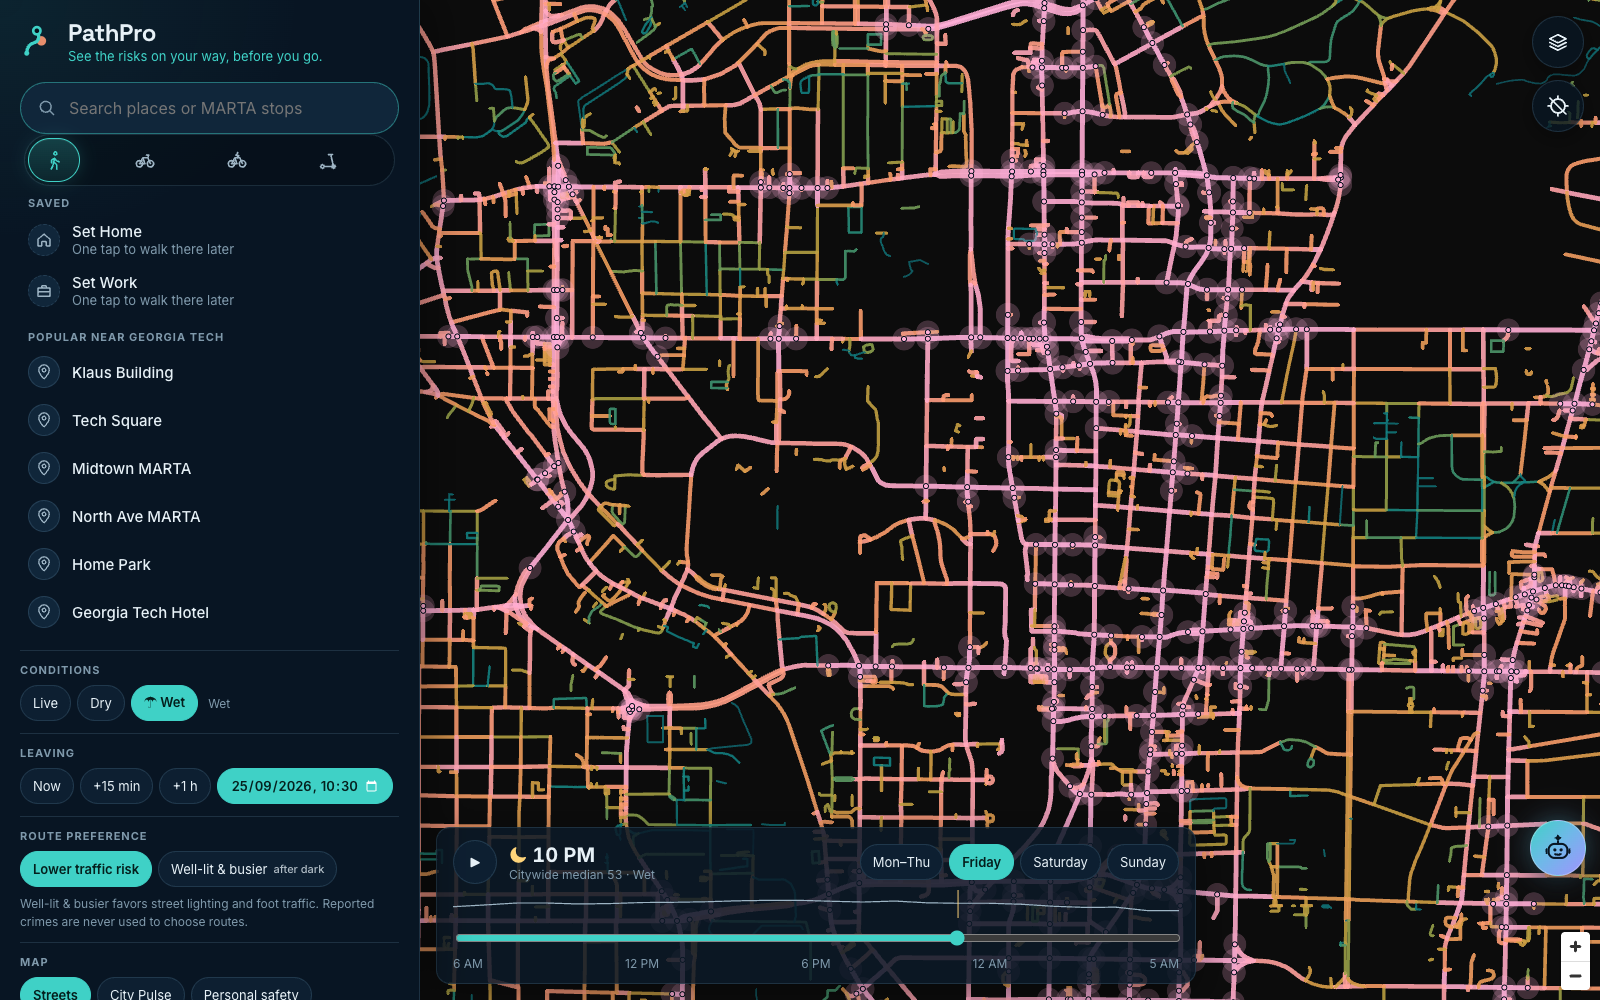Select the bicycle travel mode
Screen dimensions: 1600x1000
click(x=145, y=160)
